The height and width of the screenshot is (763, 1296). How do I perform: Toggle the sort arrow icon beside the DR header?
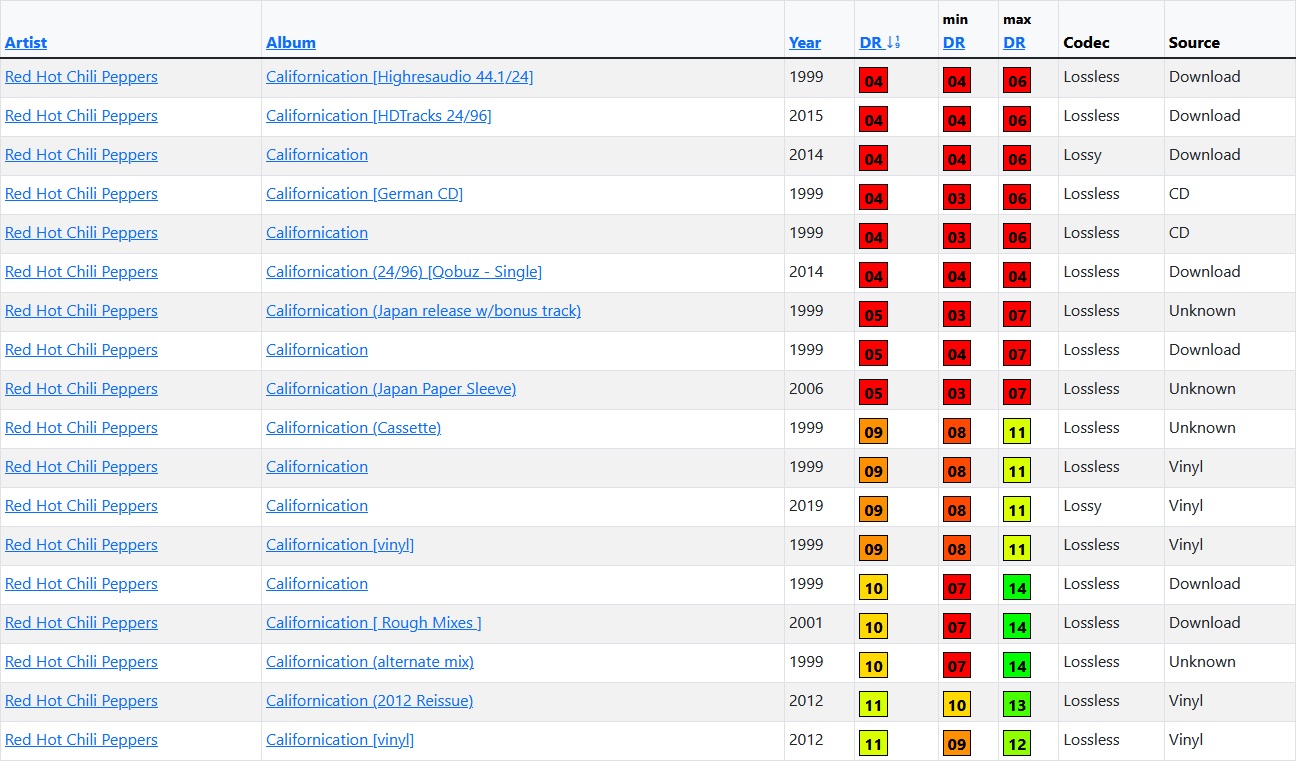click(x=894, y=42)
